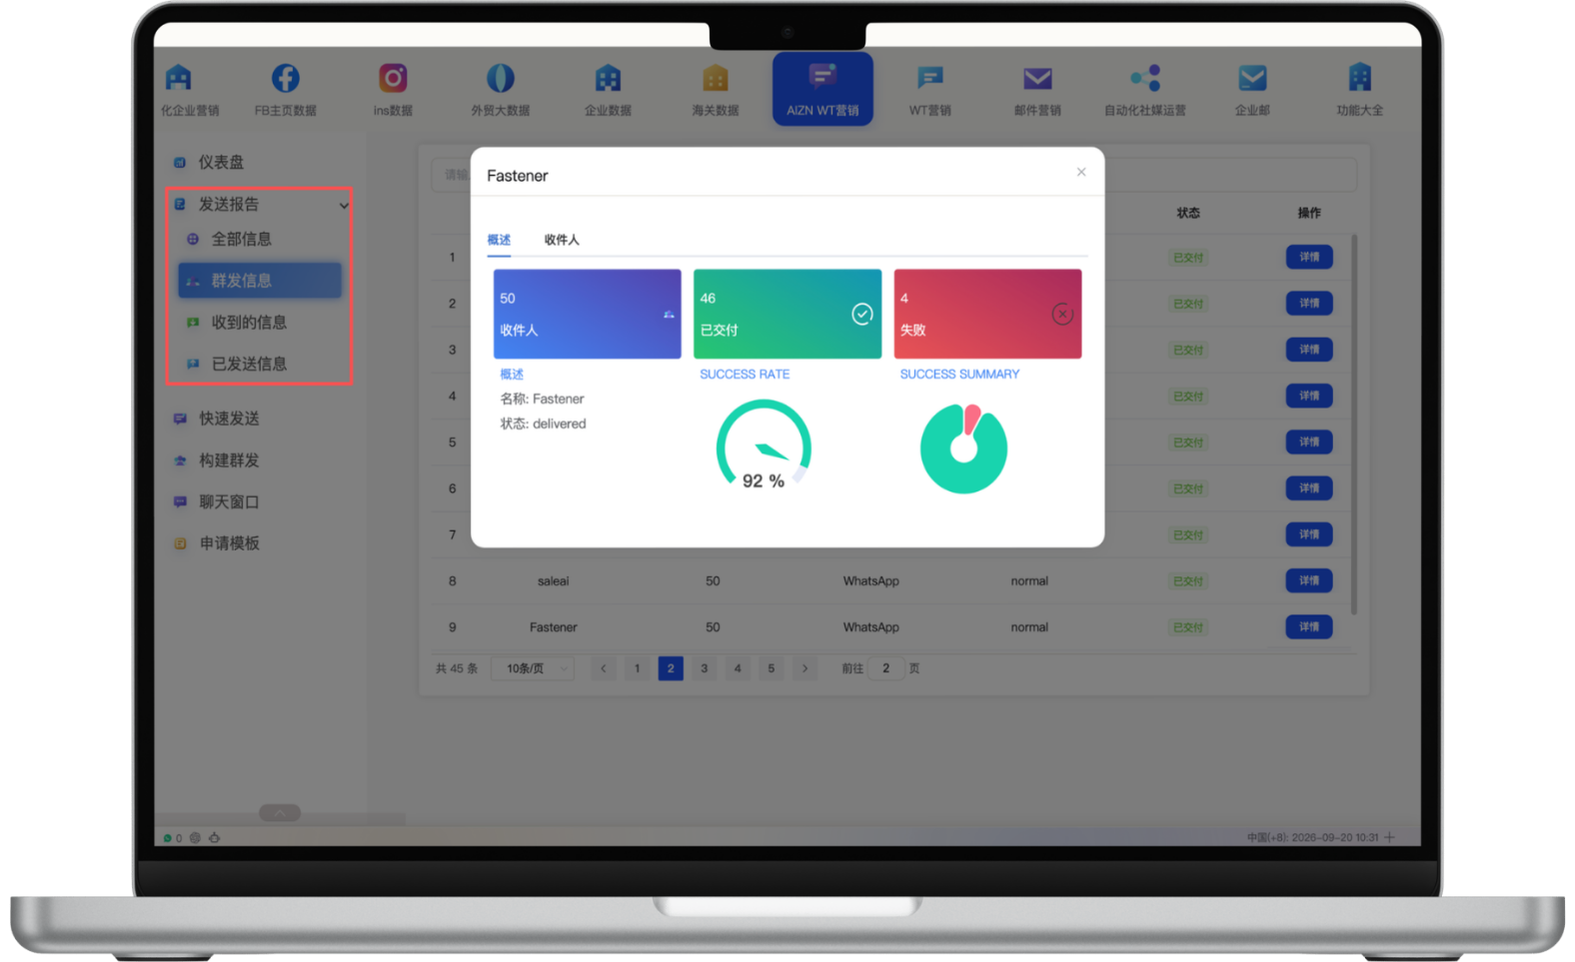This screenshot has width=1575, height=962.
Task: Click the 前往 page number field
Action: [x=886, y=668]
